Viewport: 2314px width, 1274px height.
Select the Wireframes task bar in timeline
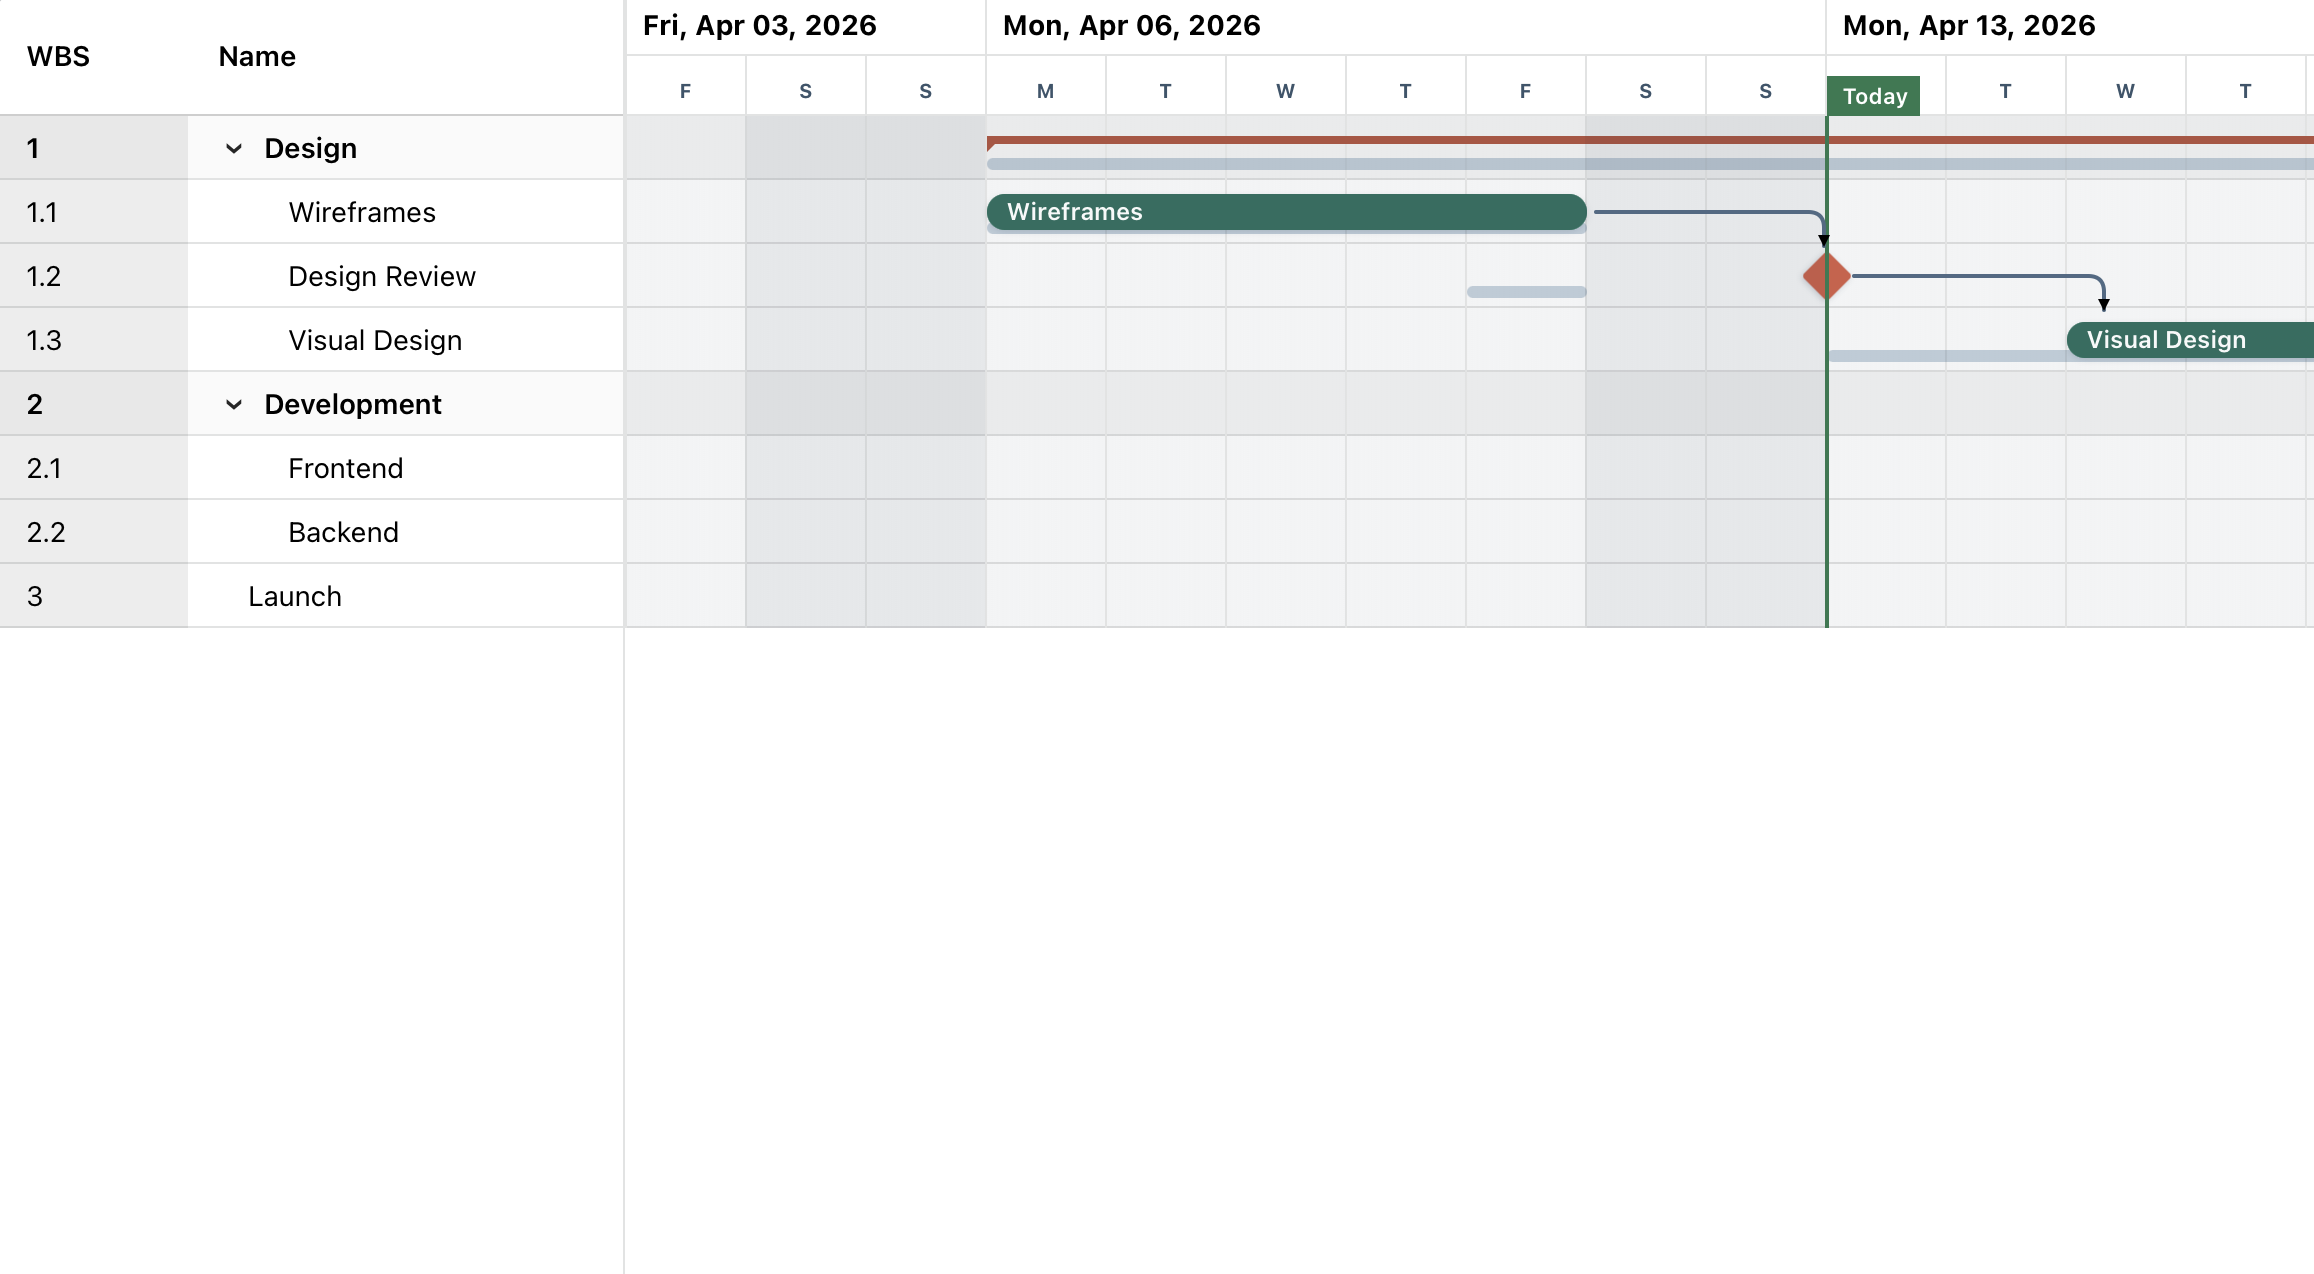(1286, 212)
